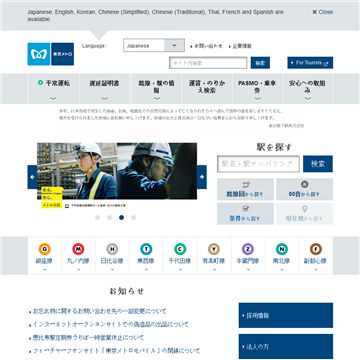Select the blue T Tozai line icon
Screen dimensions: 360x360
pos(146,249)
